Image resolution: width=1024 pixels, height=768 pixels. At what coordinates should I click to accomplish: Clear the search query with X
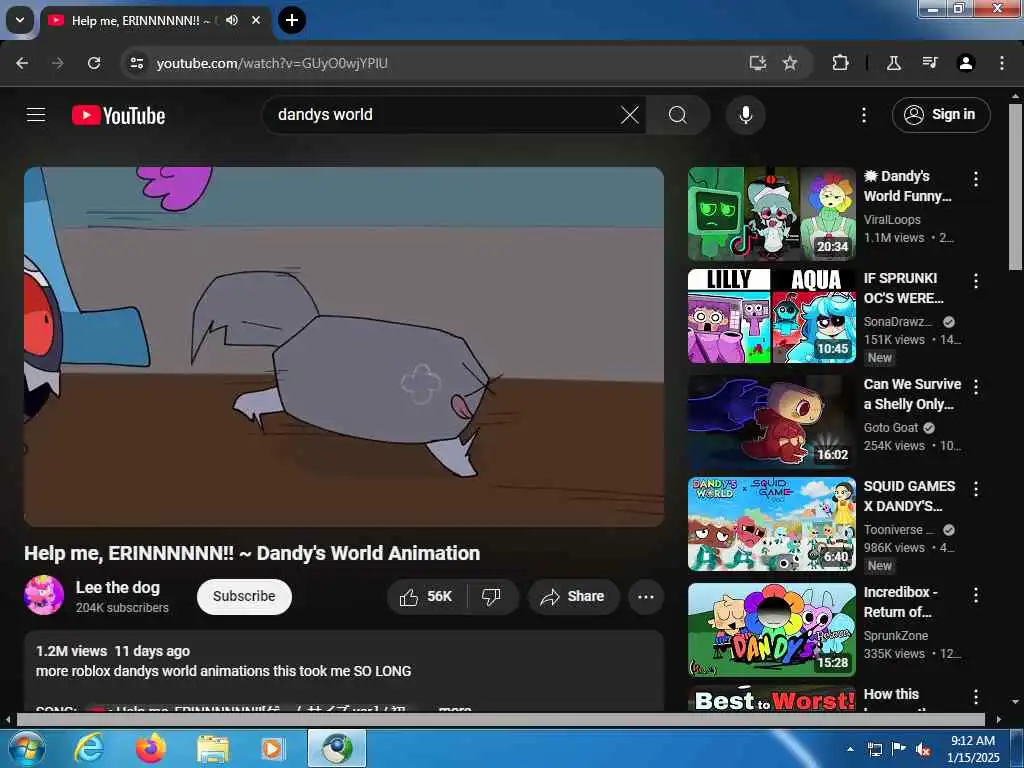coord(630,115)
